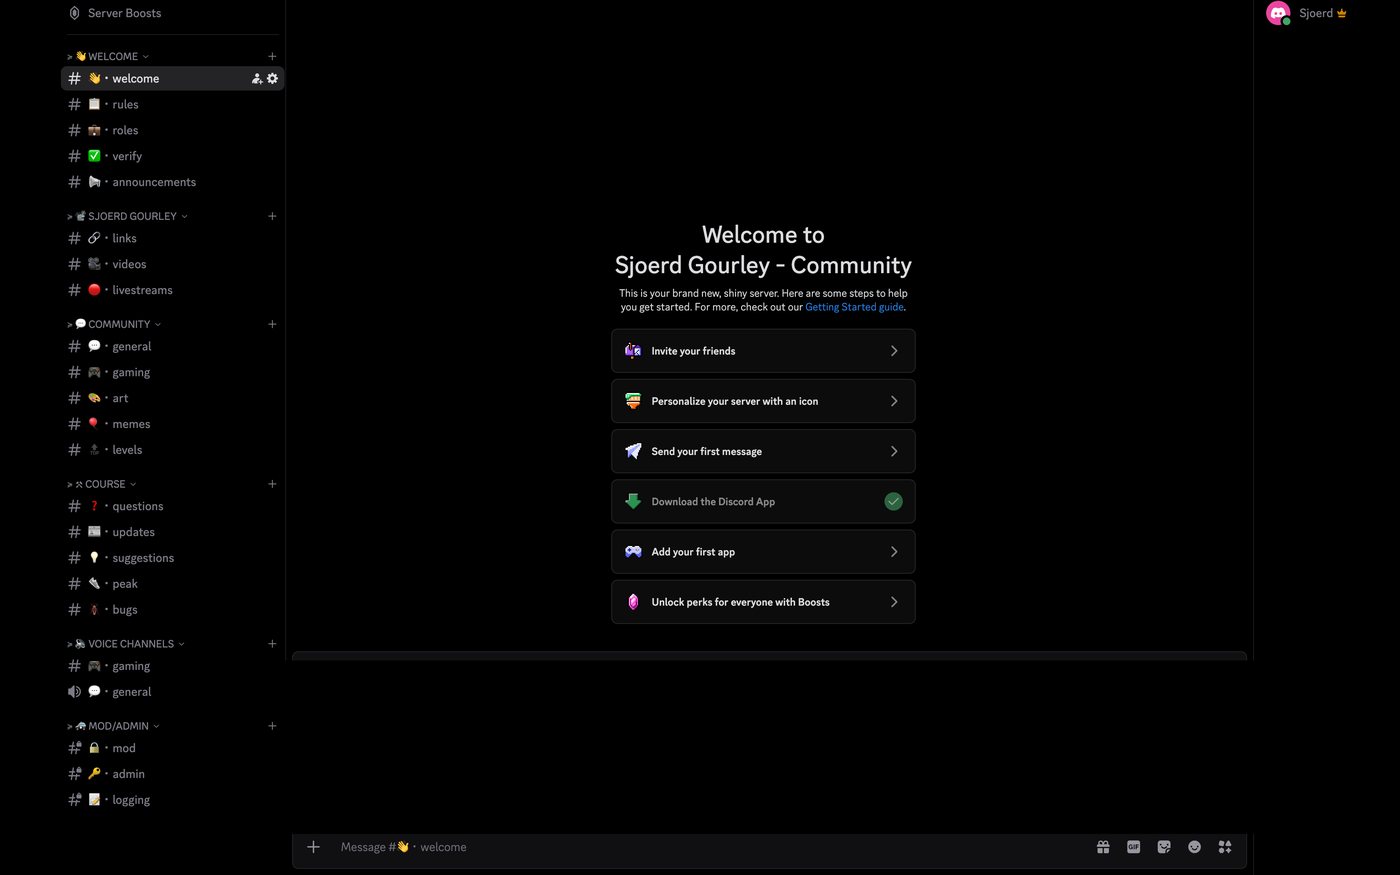Click the boost gem icon on Unlock perks card
Screen dimensions: 1400x875
633,602
